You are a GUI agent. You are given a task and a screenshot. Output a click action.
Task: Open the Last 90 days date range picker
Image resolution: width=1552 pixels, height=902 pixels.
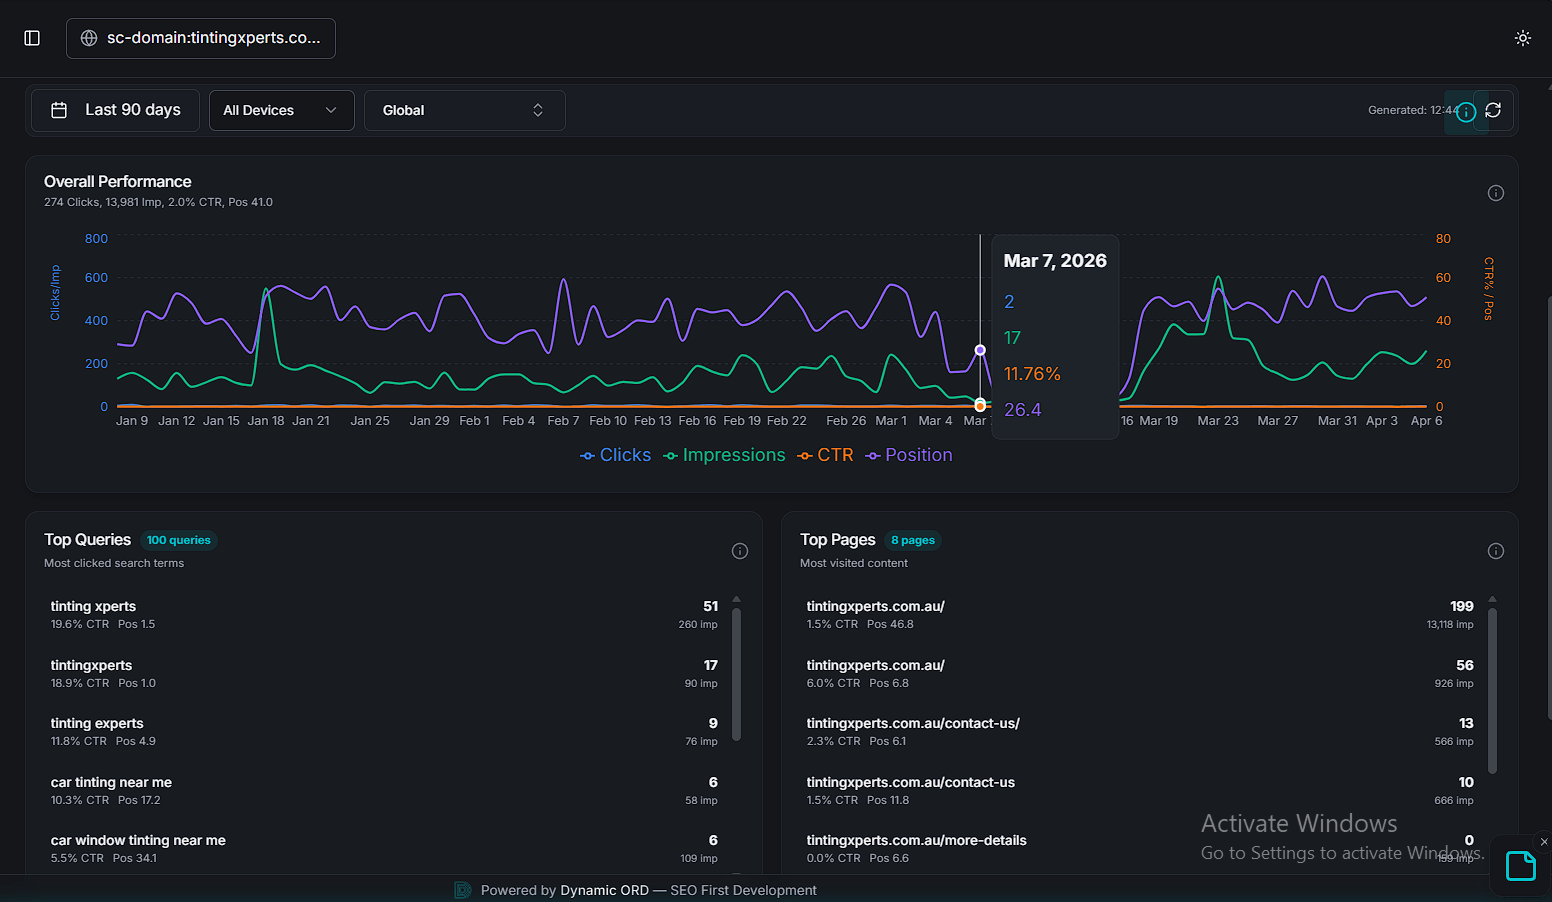pos(114,110)
